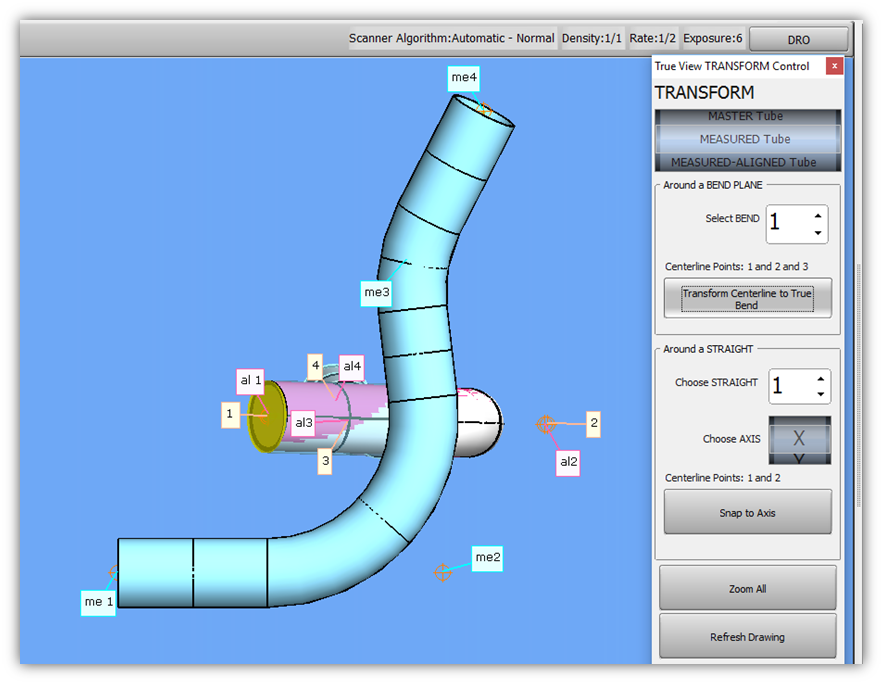
Task: Increase the Select BEND value
Action: [819, 214]
